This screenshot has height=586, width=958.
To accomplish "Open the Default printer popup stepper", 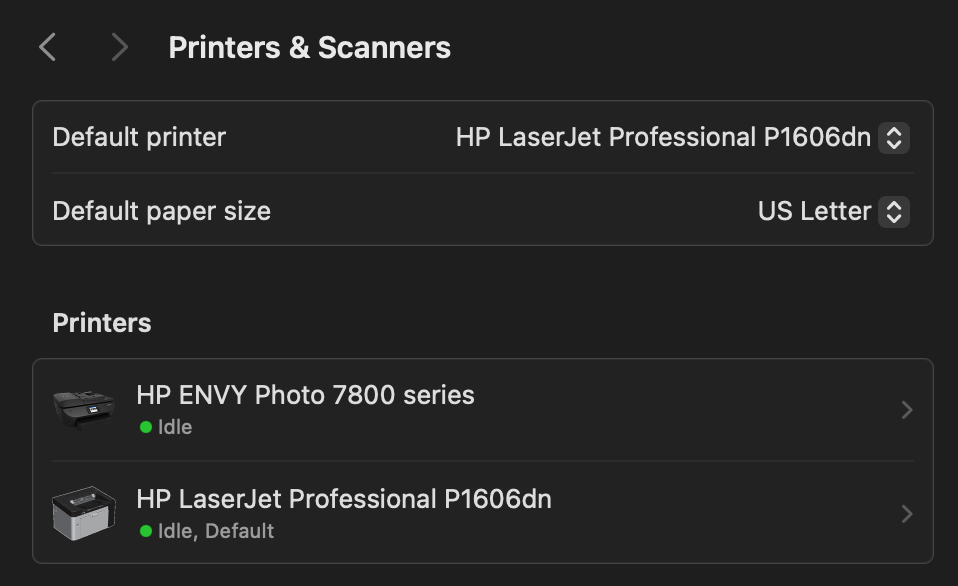I will click(894, 137).
